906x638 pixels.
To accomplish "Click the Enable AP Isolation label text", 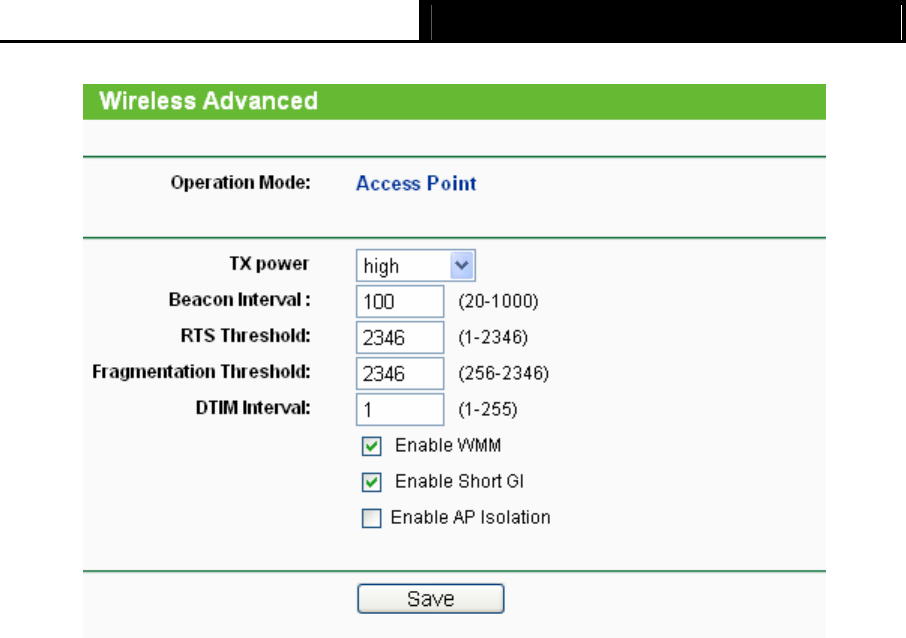I will tap(470, 517).
